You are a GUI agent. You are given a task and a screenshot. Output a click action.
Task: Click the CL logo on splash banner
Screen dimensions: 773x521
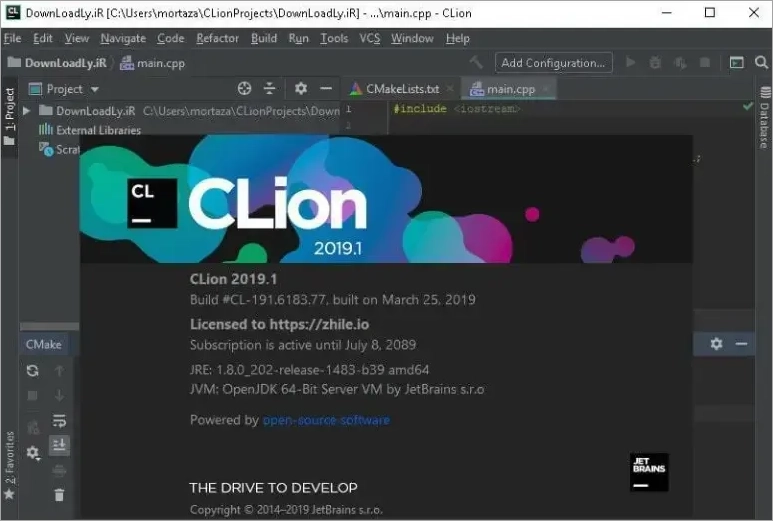point(152,203)
